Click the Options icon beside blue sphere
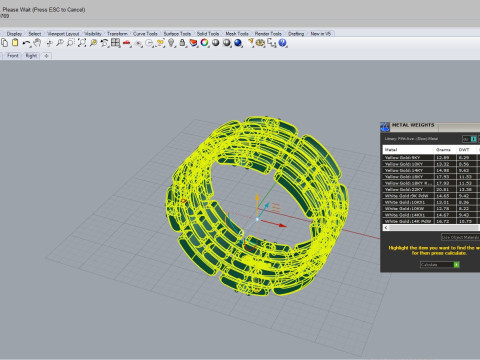The width and height of the screenshot is (480, 360). [250, 42]
